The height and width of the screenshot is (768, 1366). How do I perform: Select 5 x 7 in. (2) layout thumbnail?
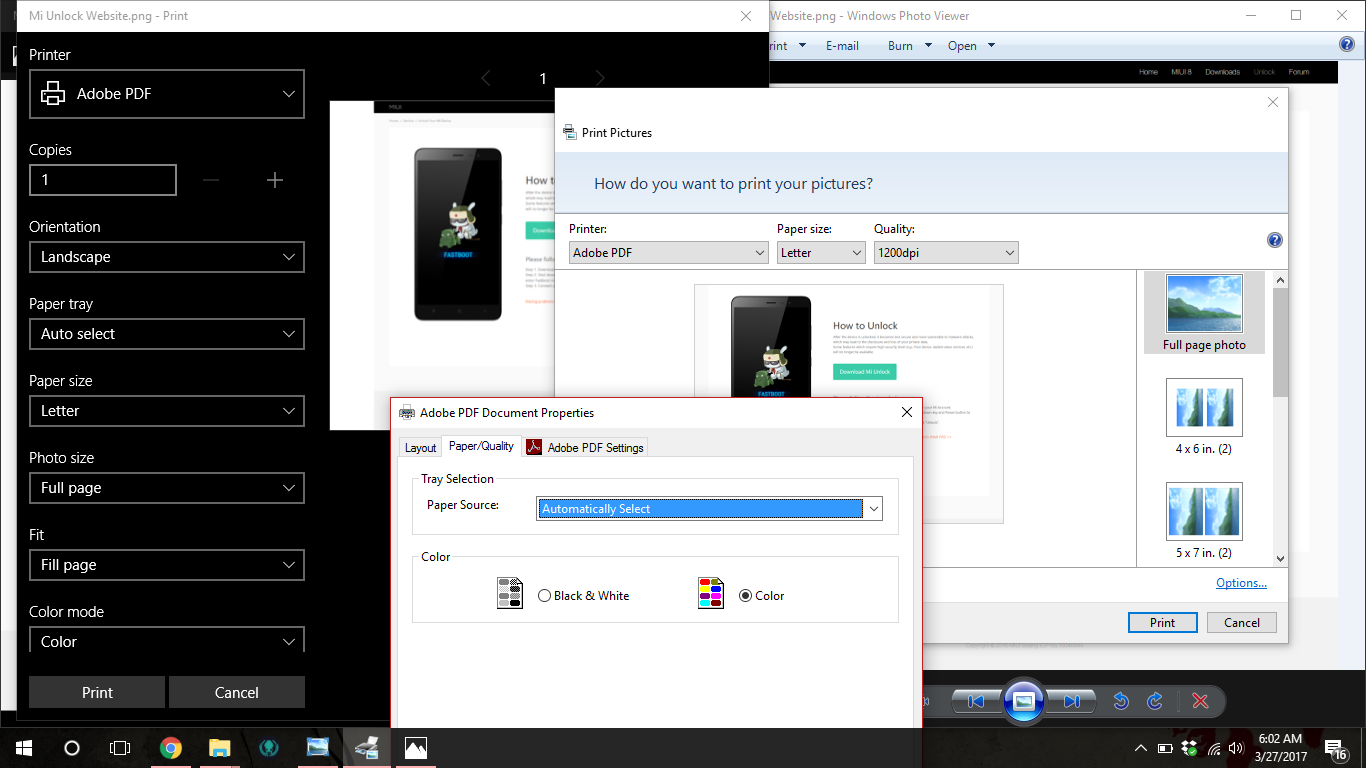pos(1204,520)
